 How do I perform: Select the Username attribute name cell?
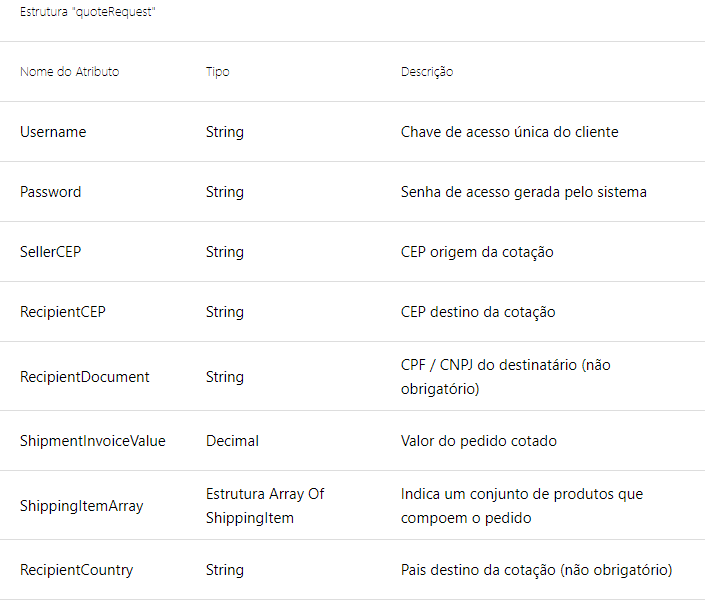(53, 132)
